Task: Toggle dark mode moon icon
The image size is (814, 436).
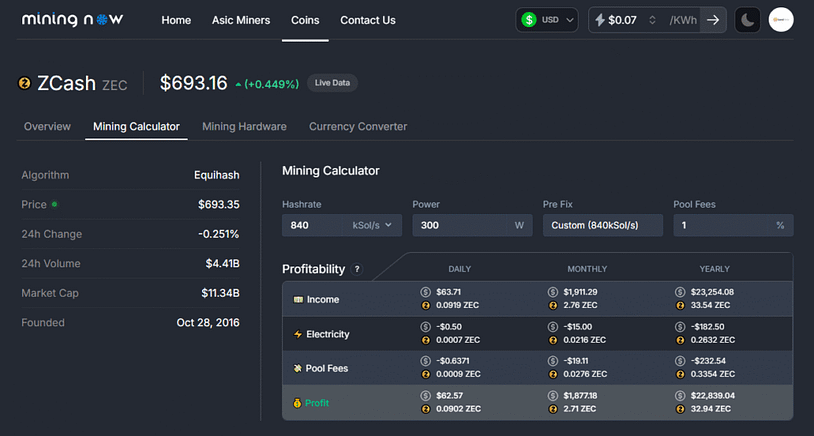Action: tap(747, 20)
